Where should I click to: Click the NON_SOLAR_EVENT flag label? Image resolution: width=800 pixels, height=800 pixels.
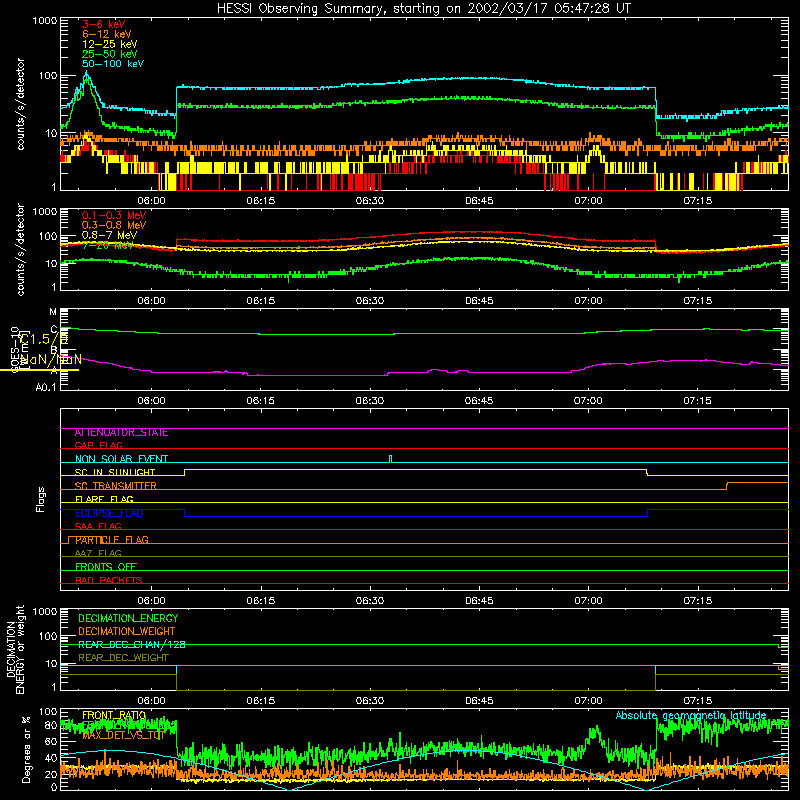click(121, 459)
